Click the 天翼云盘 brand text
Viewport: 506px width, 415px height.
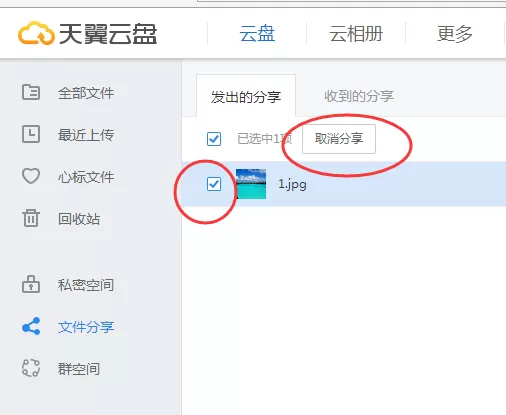(108, 34)
